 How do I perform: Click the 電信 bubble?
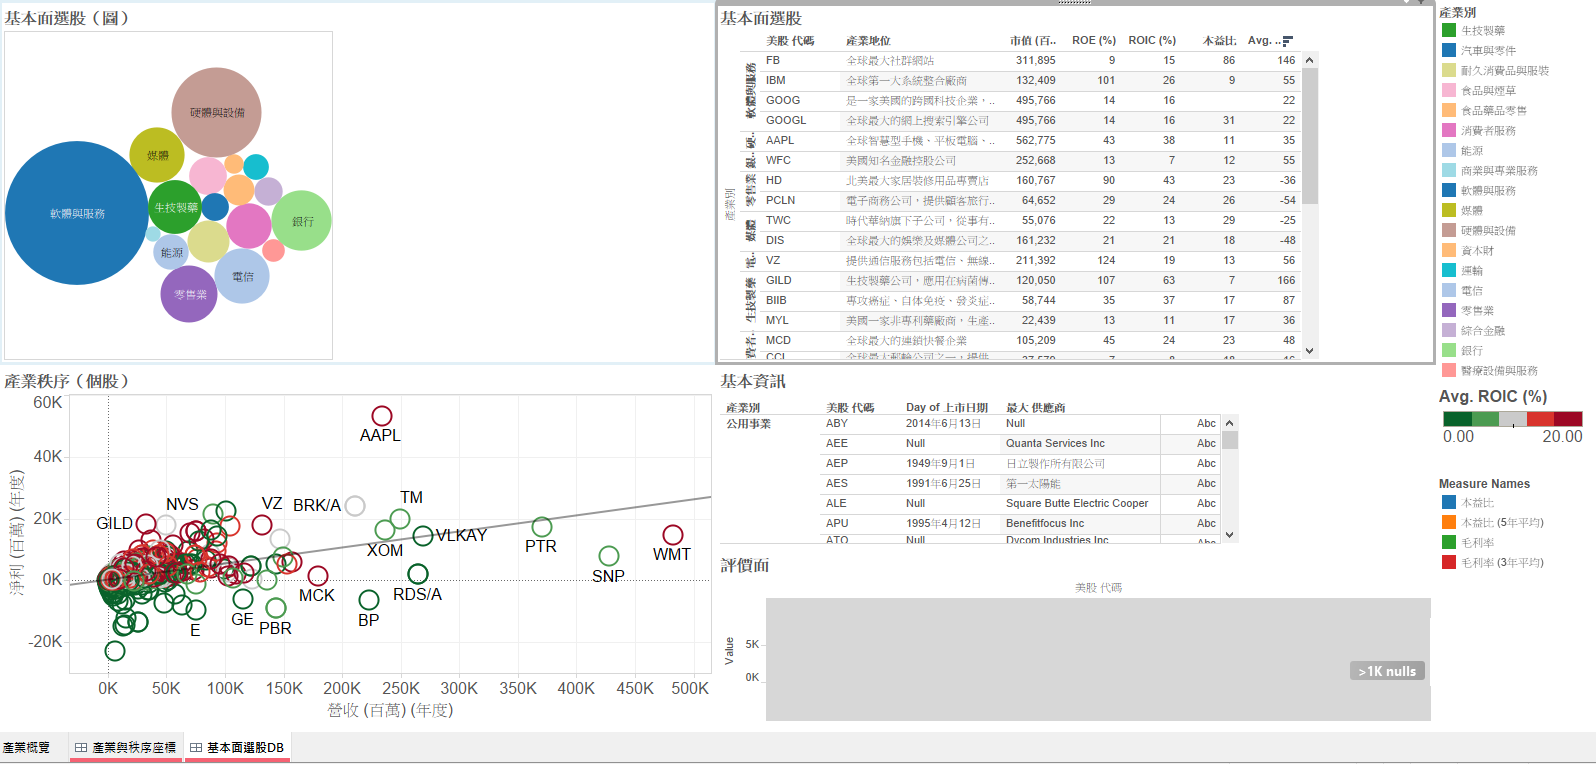point(242,276)
